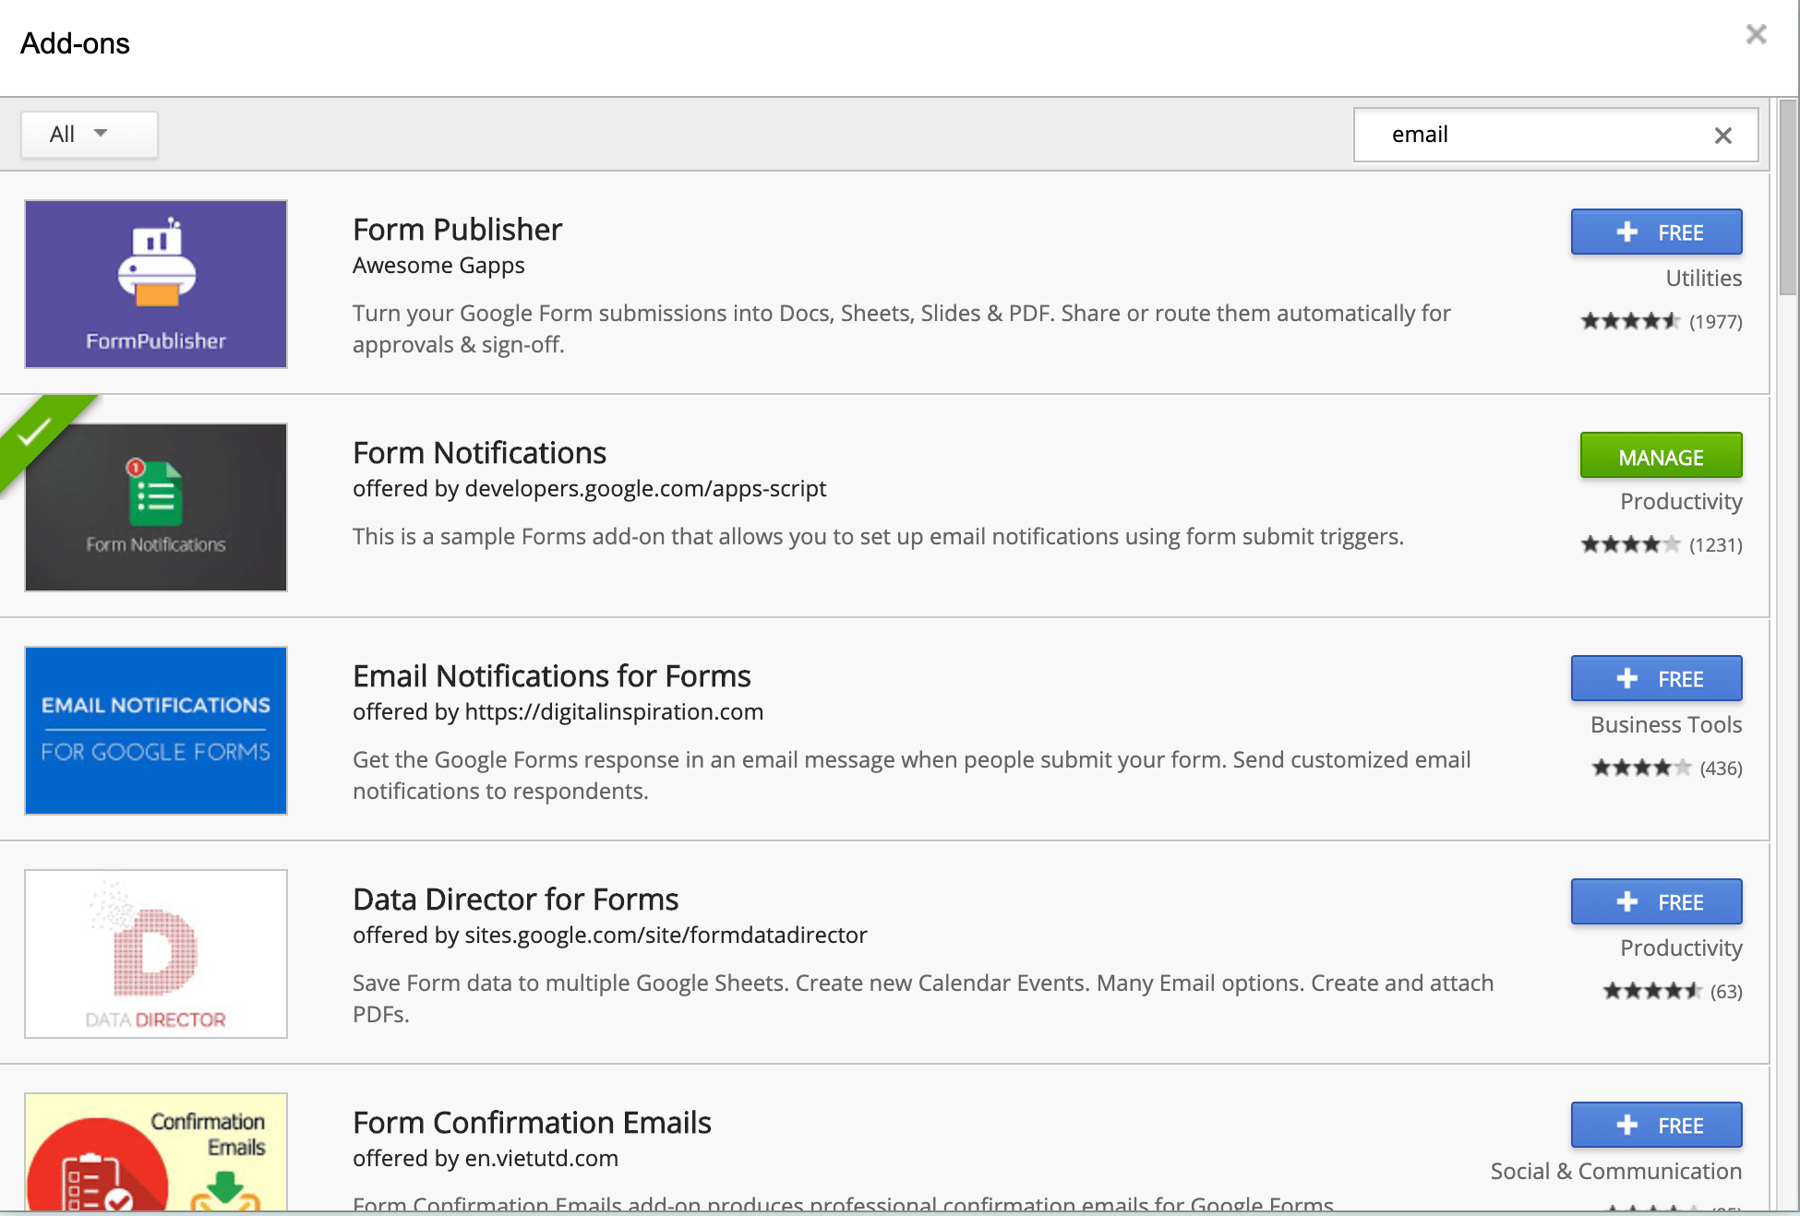The width and height of the screenshot is (1800, 1216).
Task: Open the Form Publisher title link
Action: click(457, 229)
